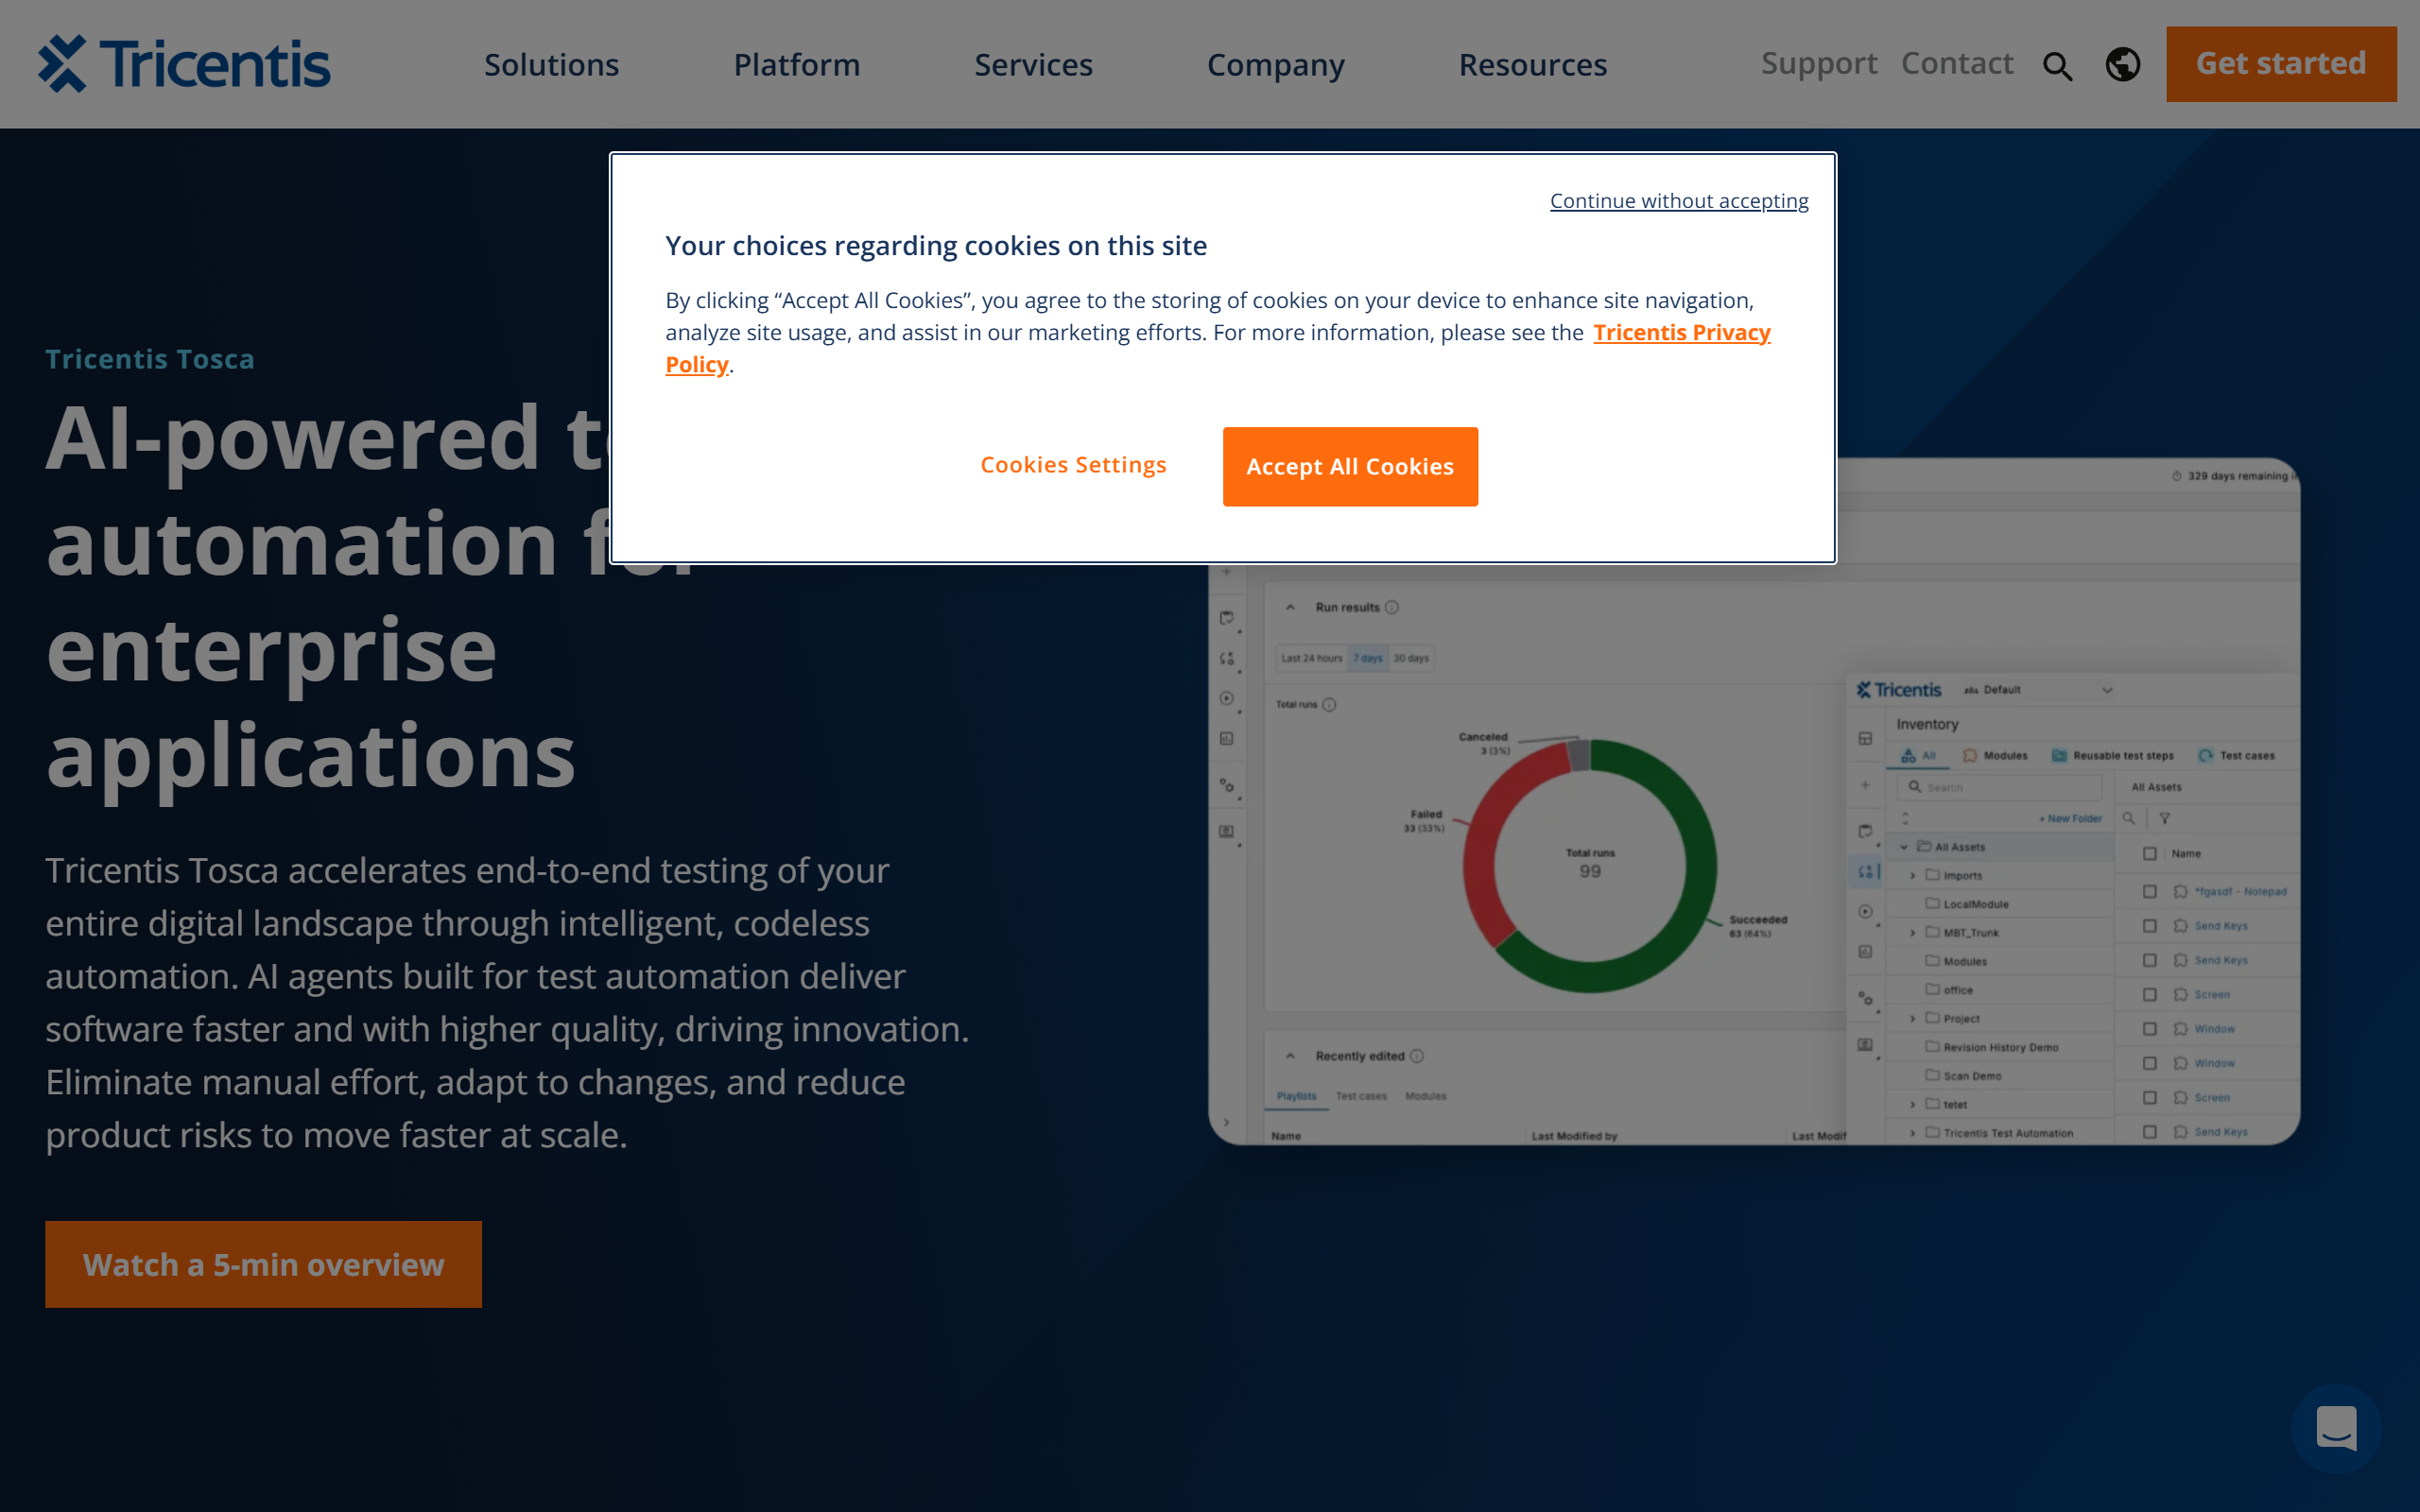This screenshot has height=1512, width=2420.
Task: Click the info icon beside Run results
Action: point(1392,607)
